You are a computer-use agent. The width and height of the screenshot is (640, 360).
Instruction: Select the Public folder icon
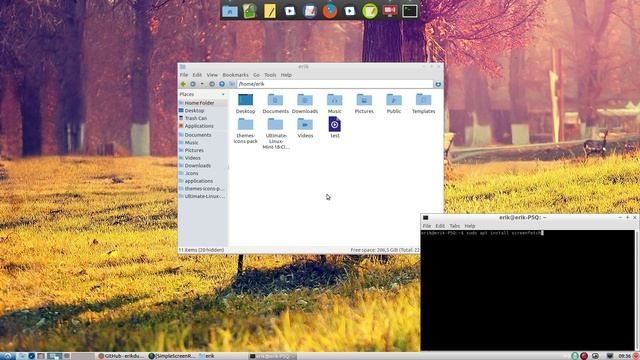[394, 100]
